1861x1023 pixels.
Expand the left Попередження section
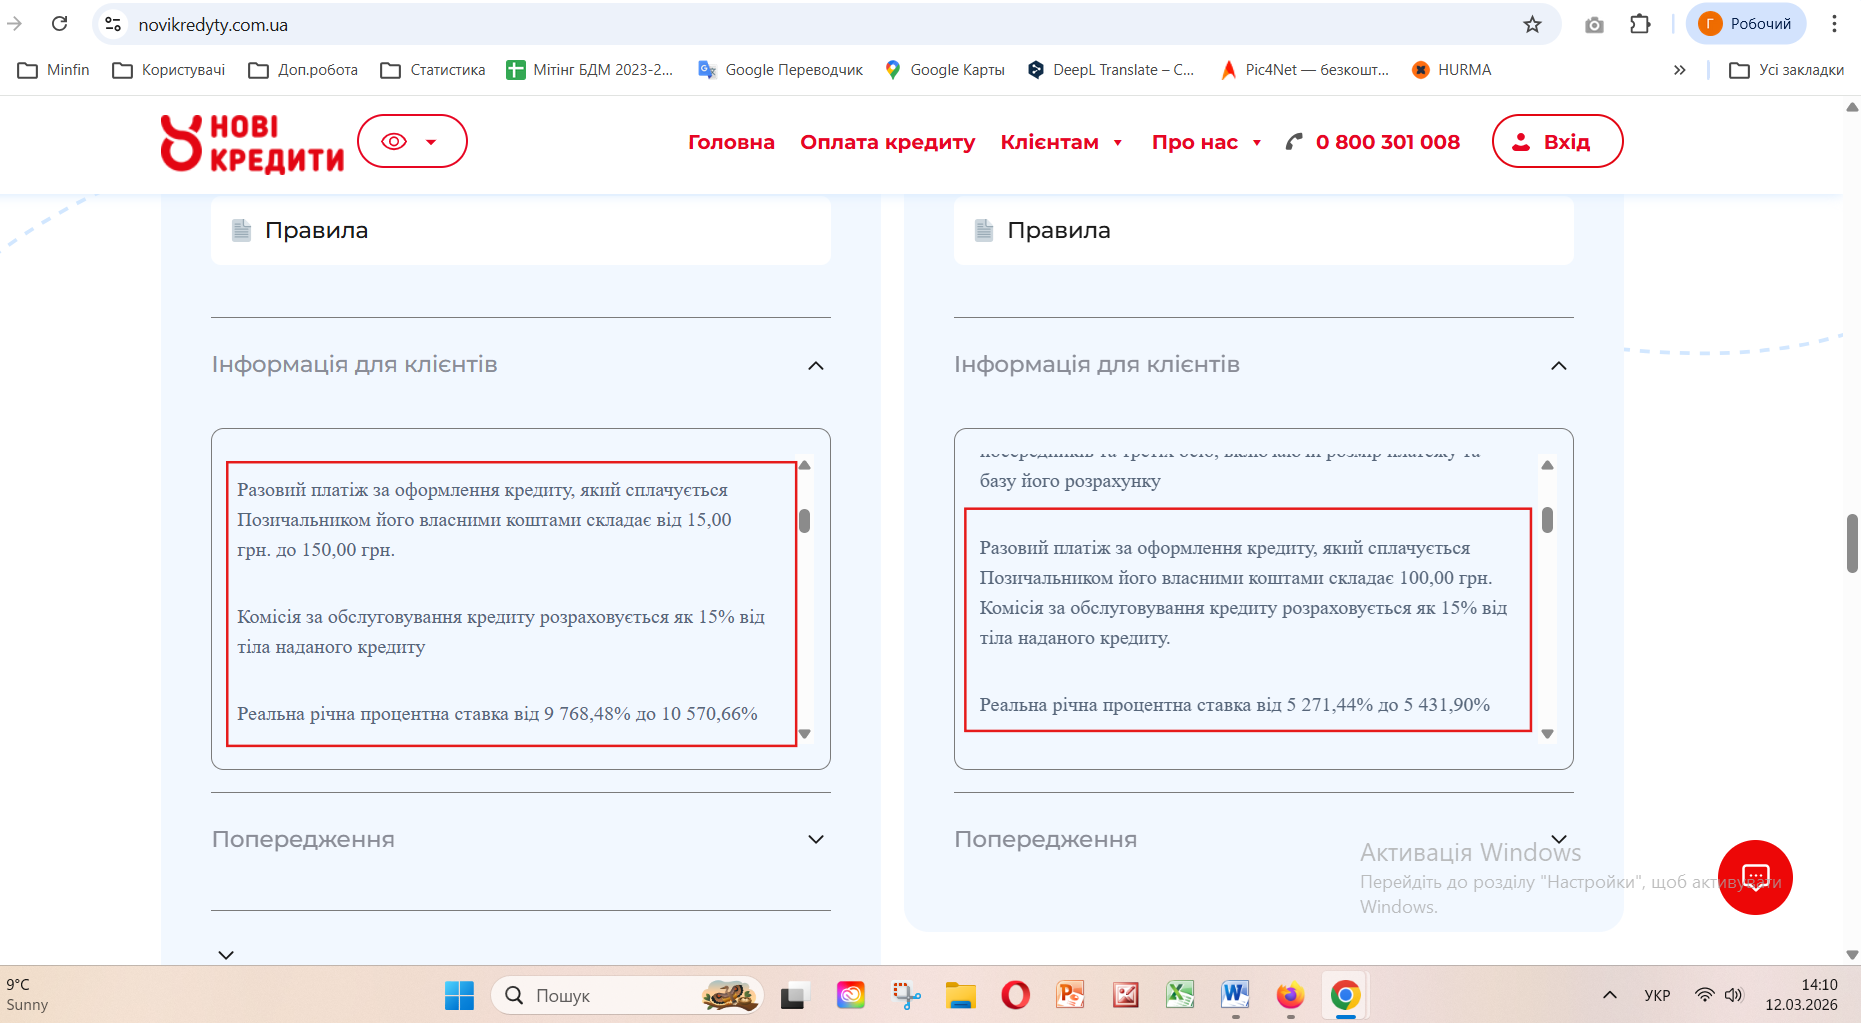pyautogui.click(x=816, y=840)
